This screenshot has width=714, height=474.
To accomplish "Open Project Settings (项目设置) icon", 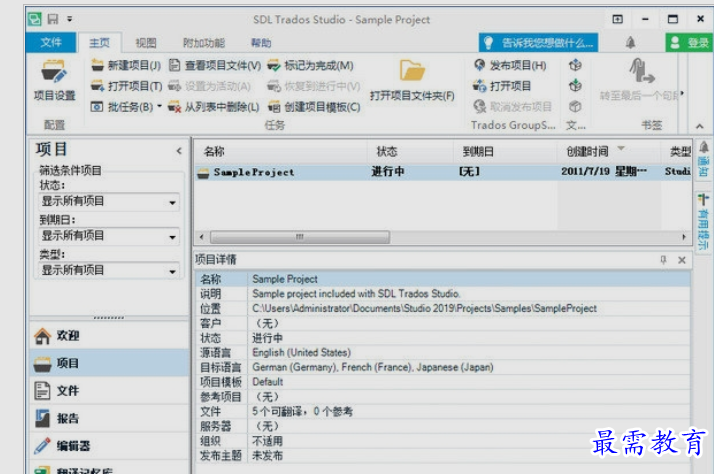I will pyautogui.click(x=54, y=72).
